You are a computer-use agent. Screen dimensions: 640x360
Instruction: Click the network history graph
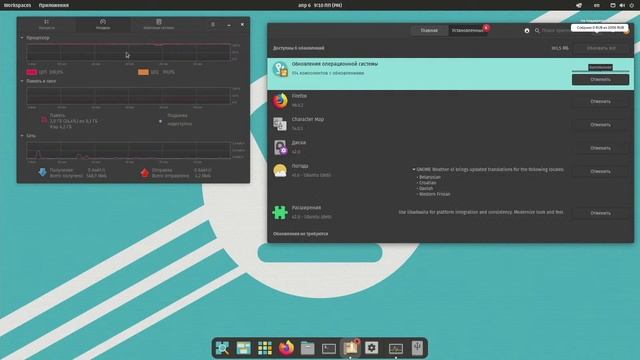[x=129, y=150]
